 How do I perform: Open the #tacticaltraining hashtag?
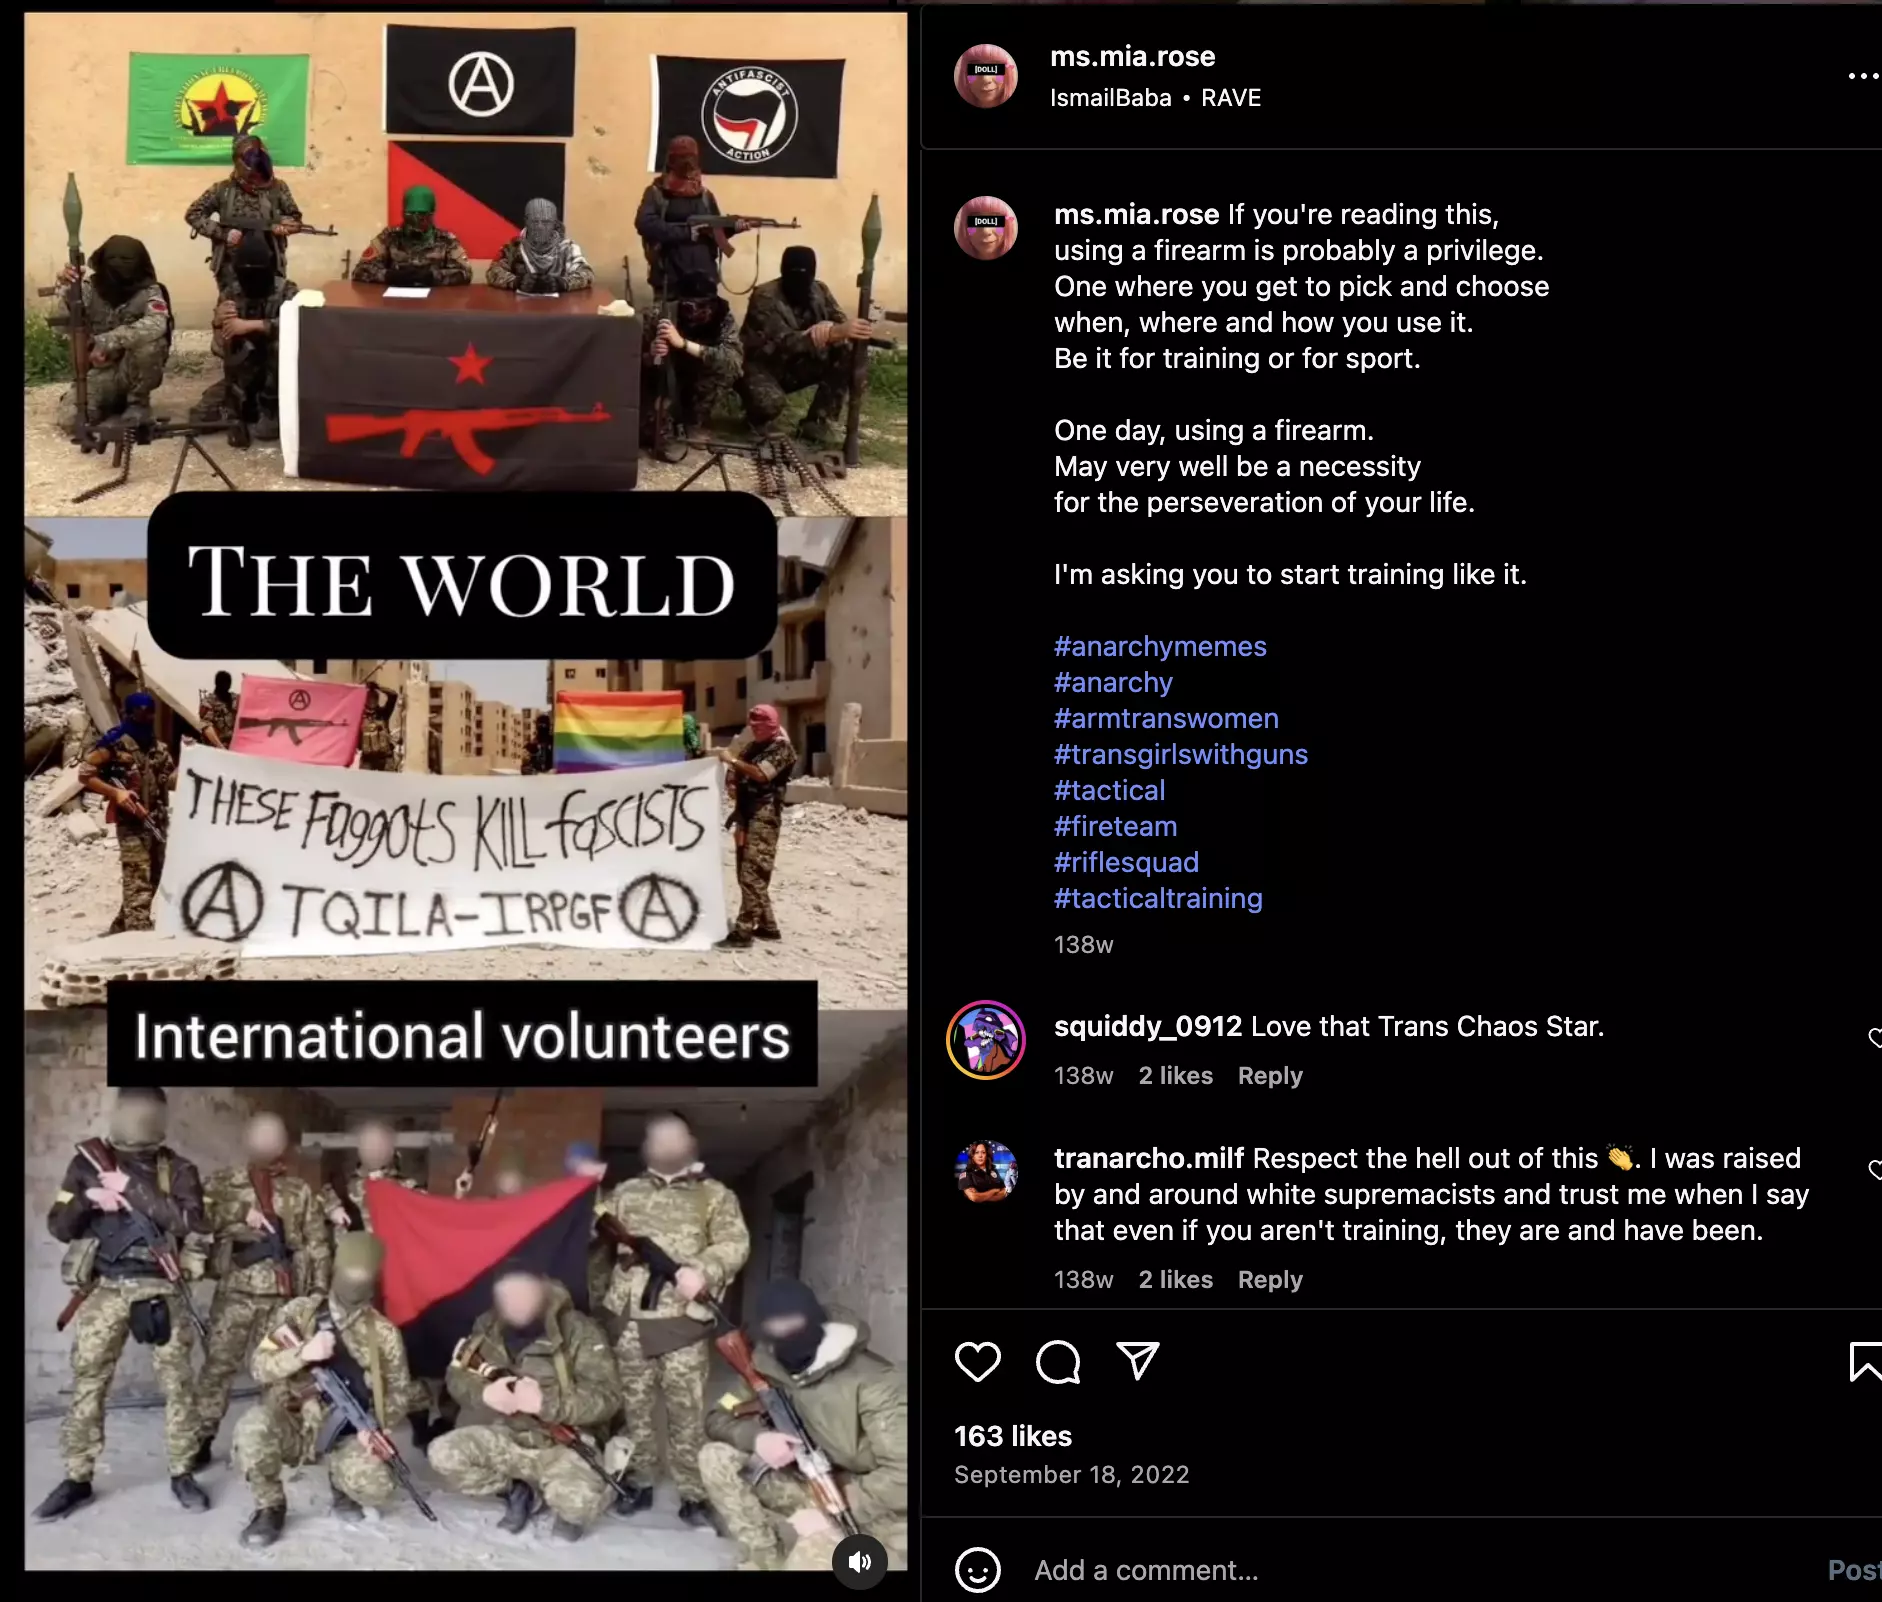pyautogui.click(x=1158, y=899)
